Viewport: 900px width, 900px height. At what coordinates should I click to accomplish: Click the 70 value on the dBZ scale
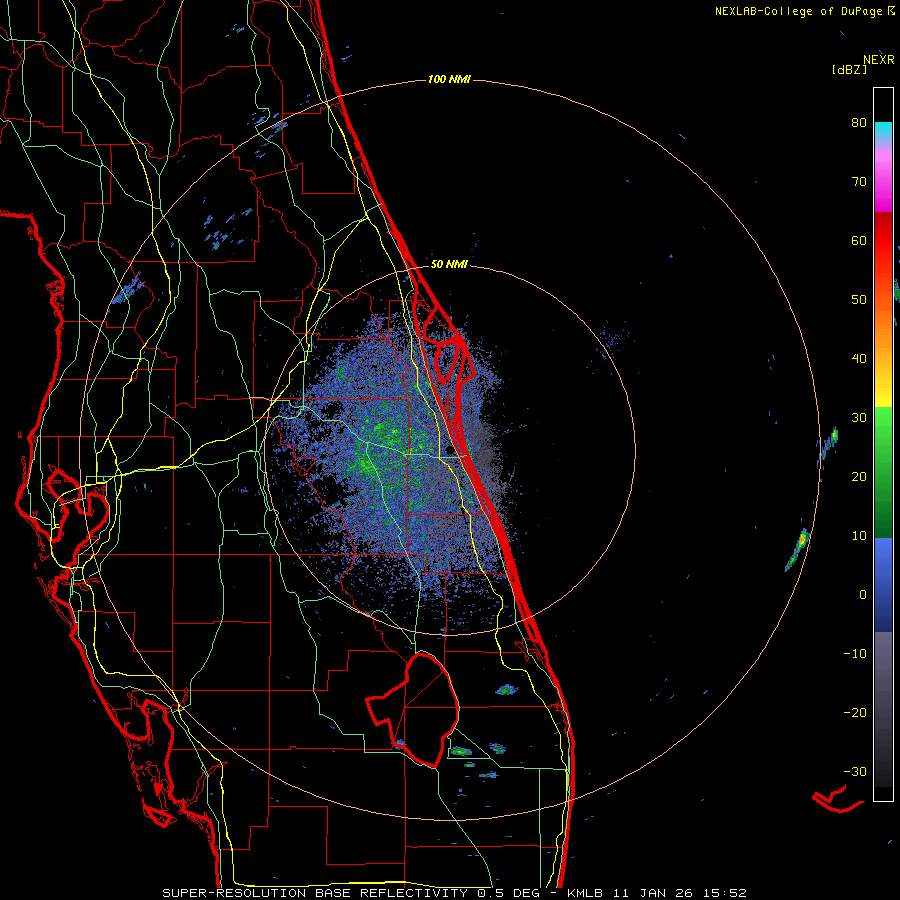(x=859, y=182)
